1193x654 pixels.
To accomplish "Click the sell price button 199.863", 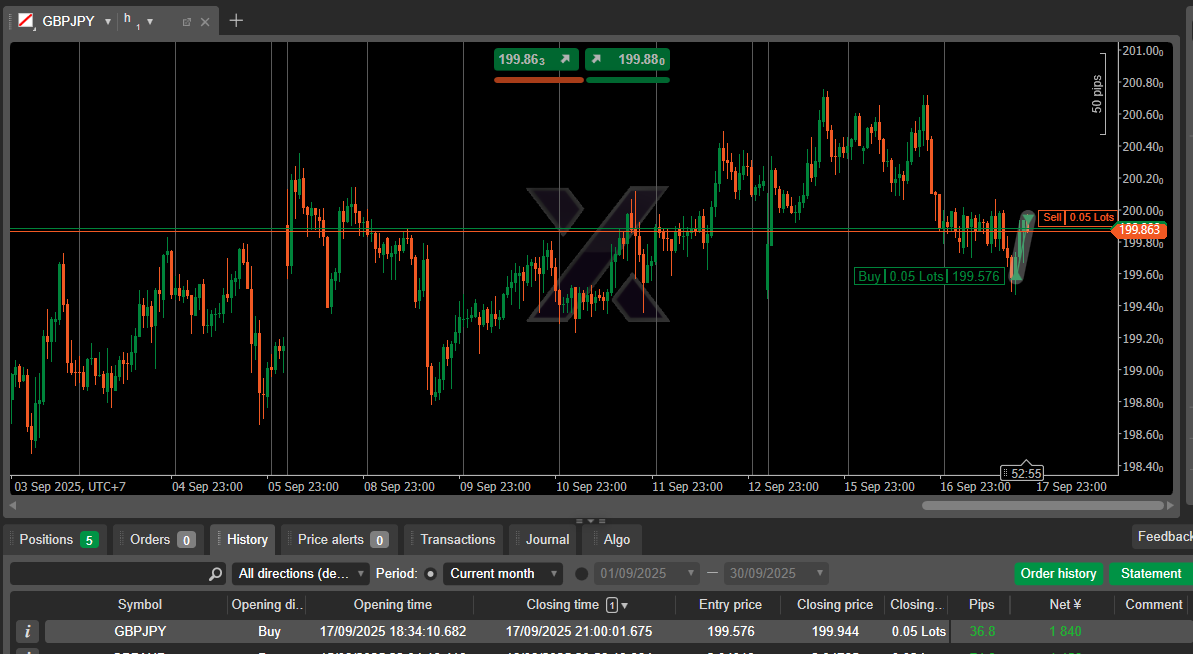I will tap(537, 59).
